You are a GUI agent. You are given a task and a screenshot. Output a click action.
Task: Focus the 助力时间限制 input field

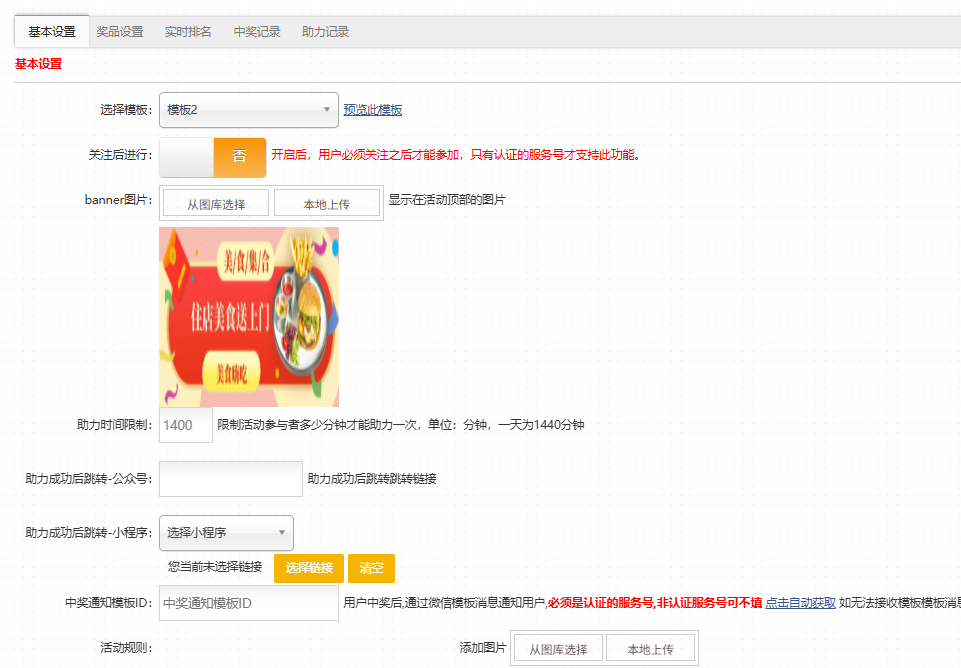186,425
